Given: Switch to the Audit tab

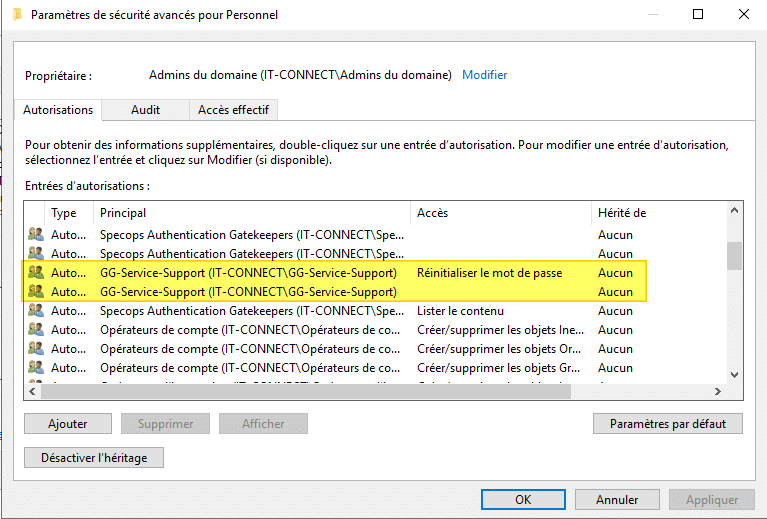Looking at the screenshot, I should 145,110.
